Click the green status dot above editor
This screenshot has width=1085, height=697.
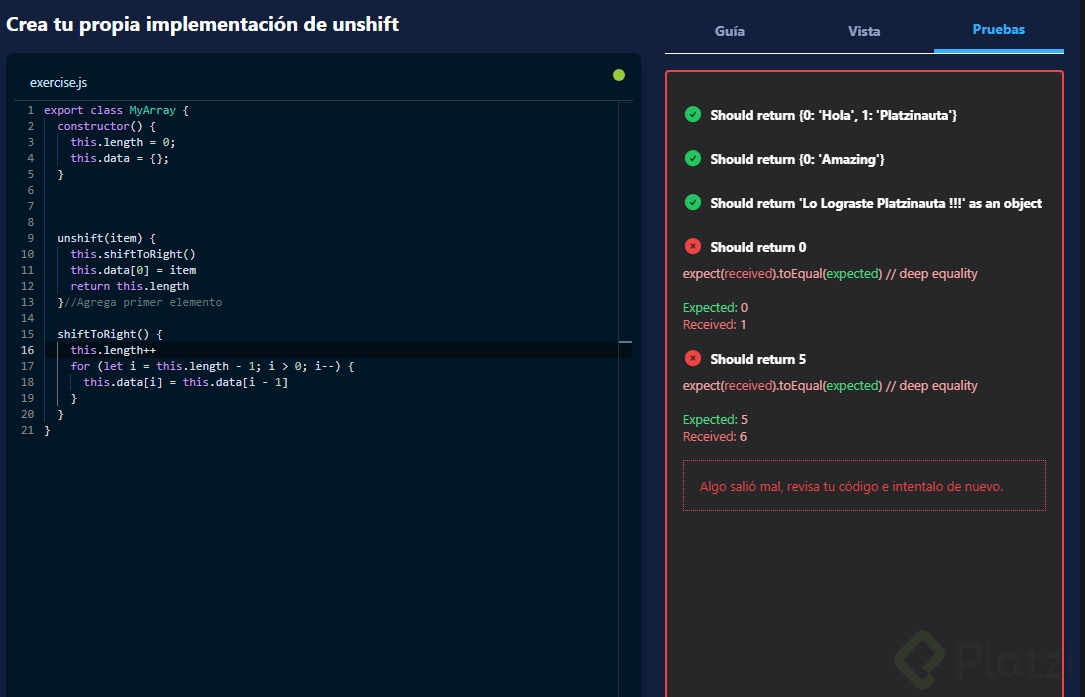coord(619,75)
